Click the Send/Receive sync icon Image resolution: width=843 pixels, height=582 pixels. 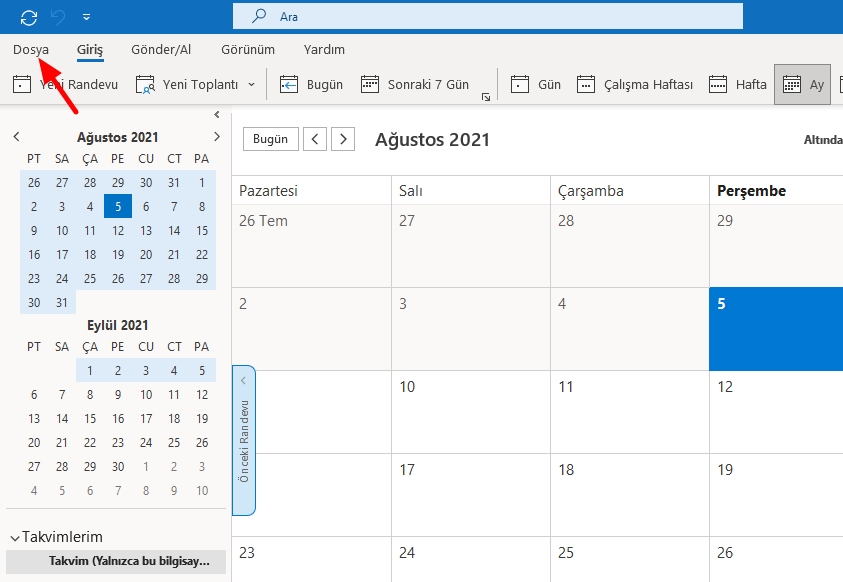(x=27, y=15)
